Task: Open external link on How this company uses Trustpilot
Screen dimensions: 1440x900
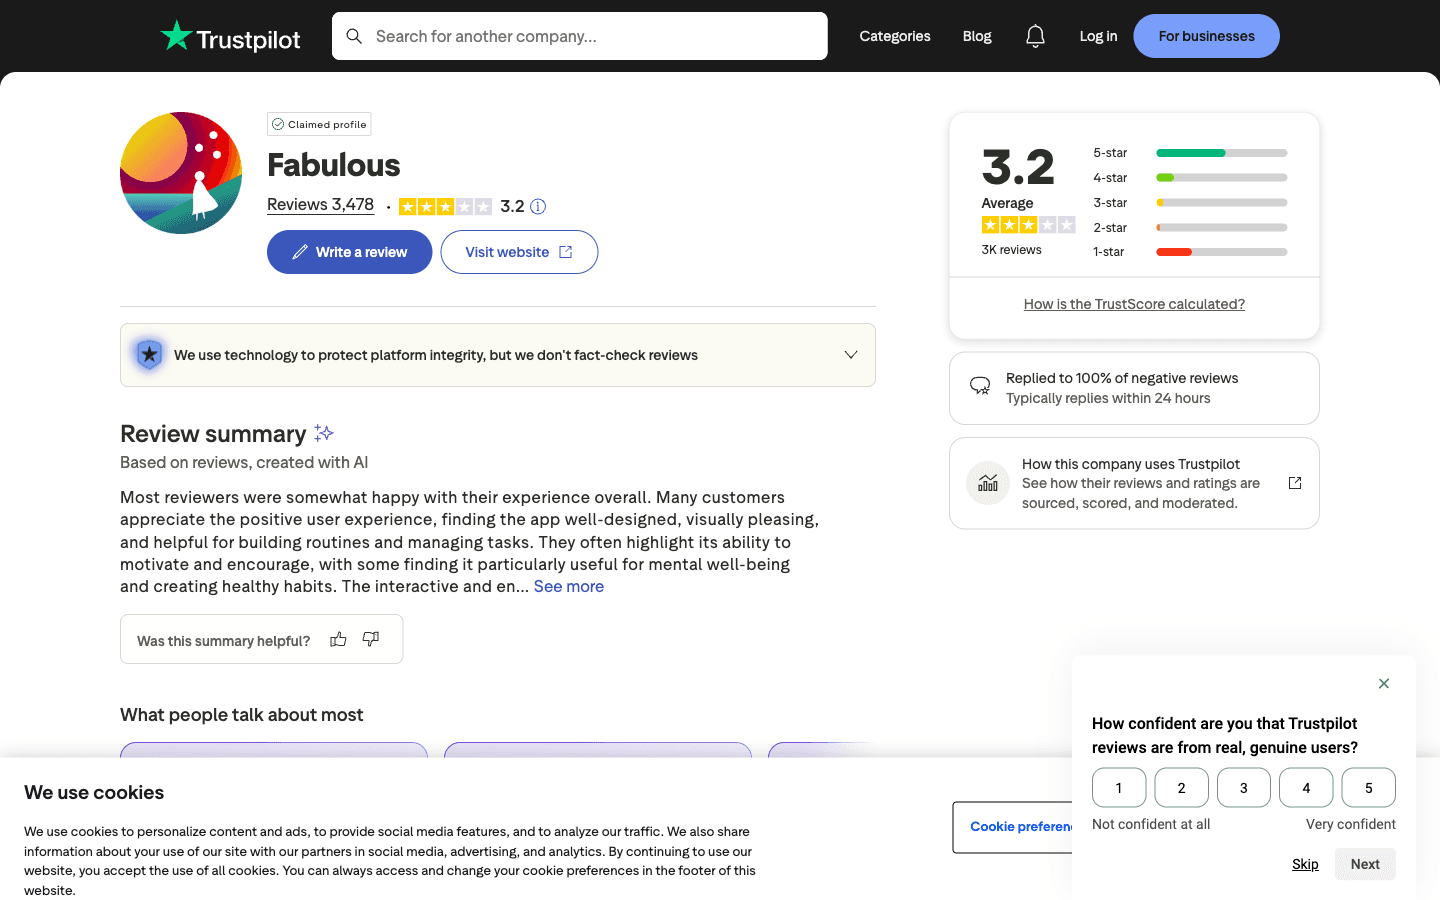Action: pos(1295,482)
